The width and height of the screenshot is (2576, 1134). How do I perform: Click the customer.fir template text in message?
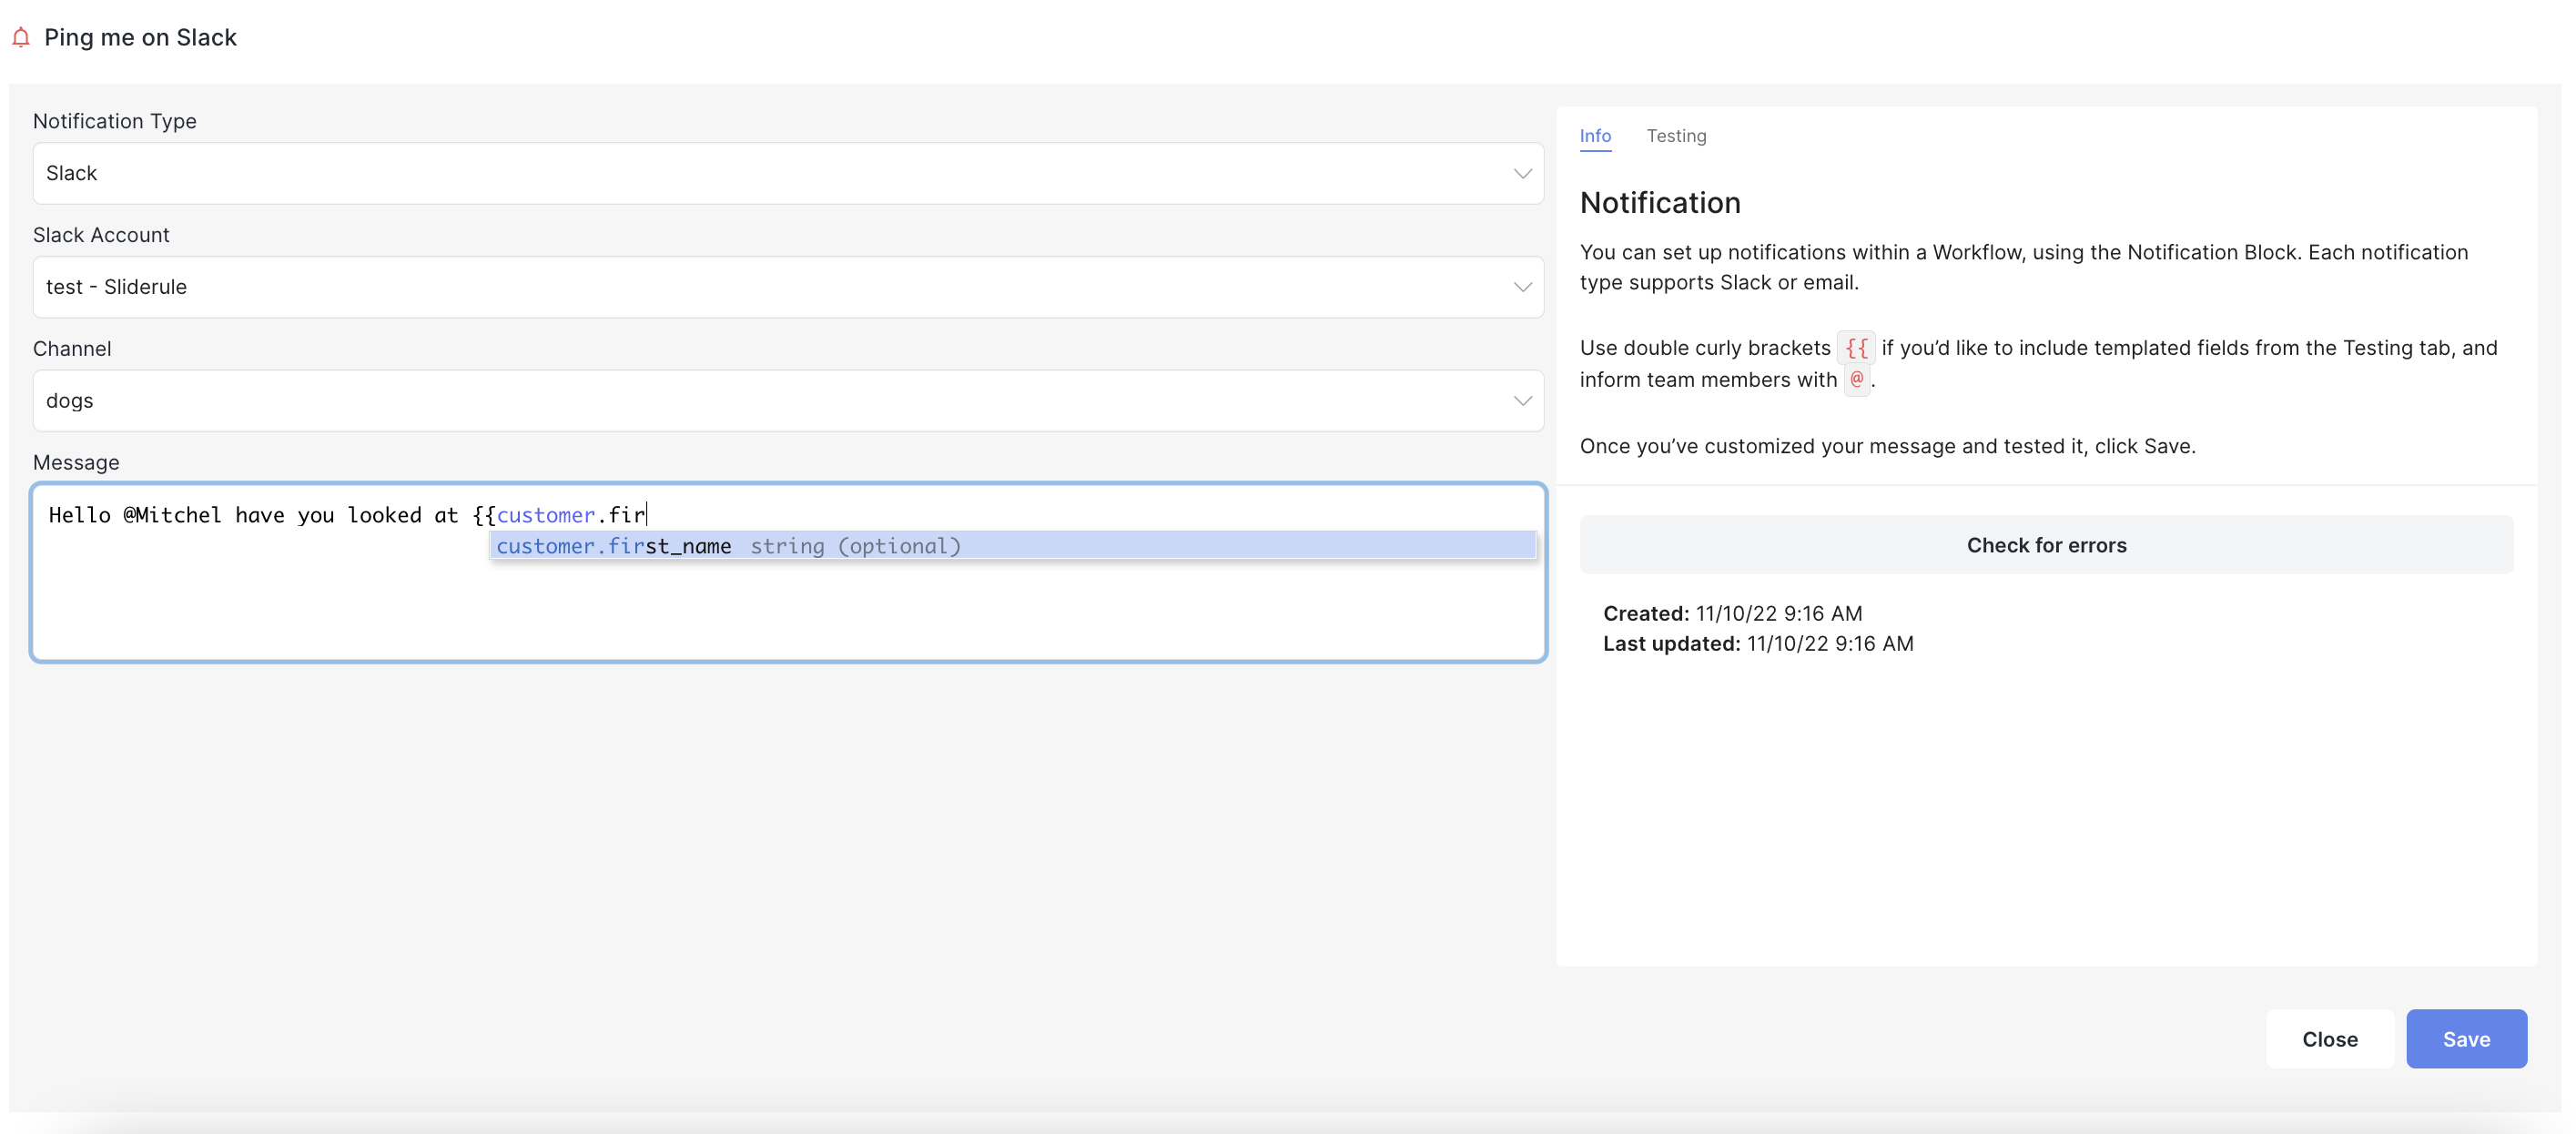571,515
